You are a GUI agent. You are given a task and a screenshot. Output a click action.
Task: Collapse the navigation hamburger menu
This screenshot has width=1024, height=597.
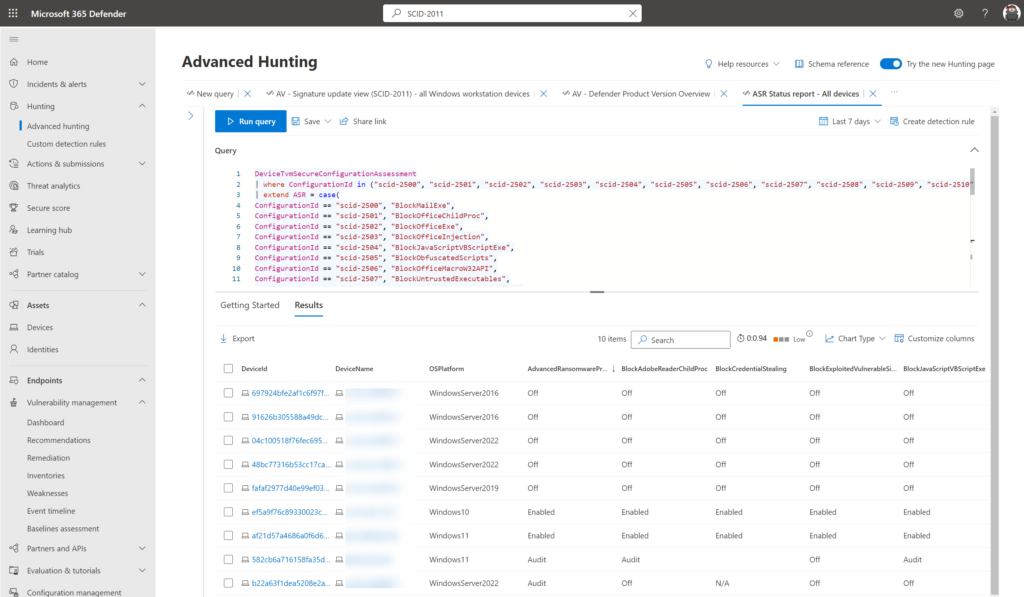[x=14, y=40]
